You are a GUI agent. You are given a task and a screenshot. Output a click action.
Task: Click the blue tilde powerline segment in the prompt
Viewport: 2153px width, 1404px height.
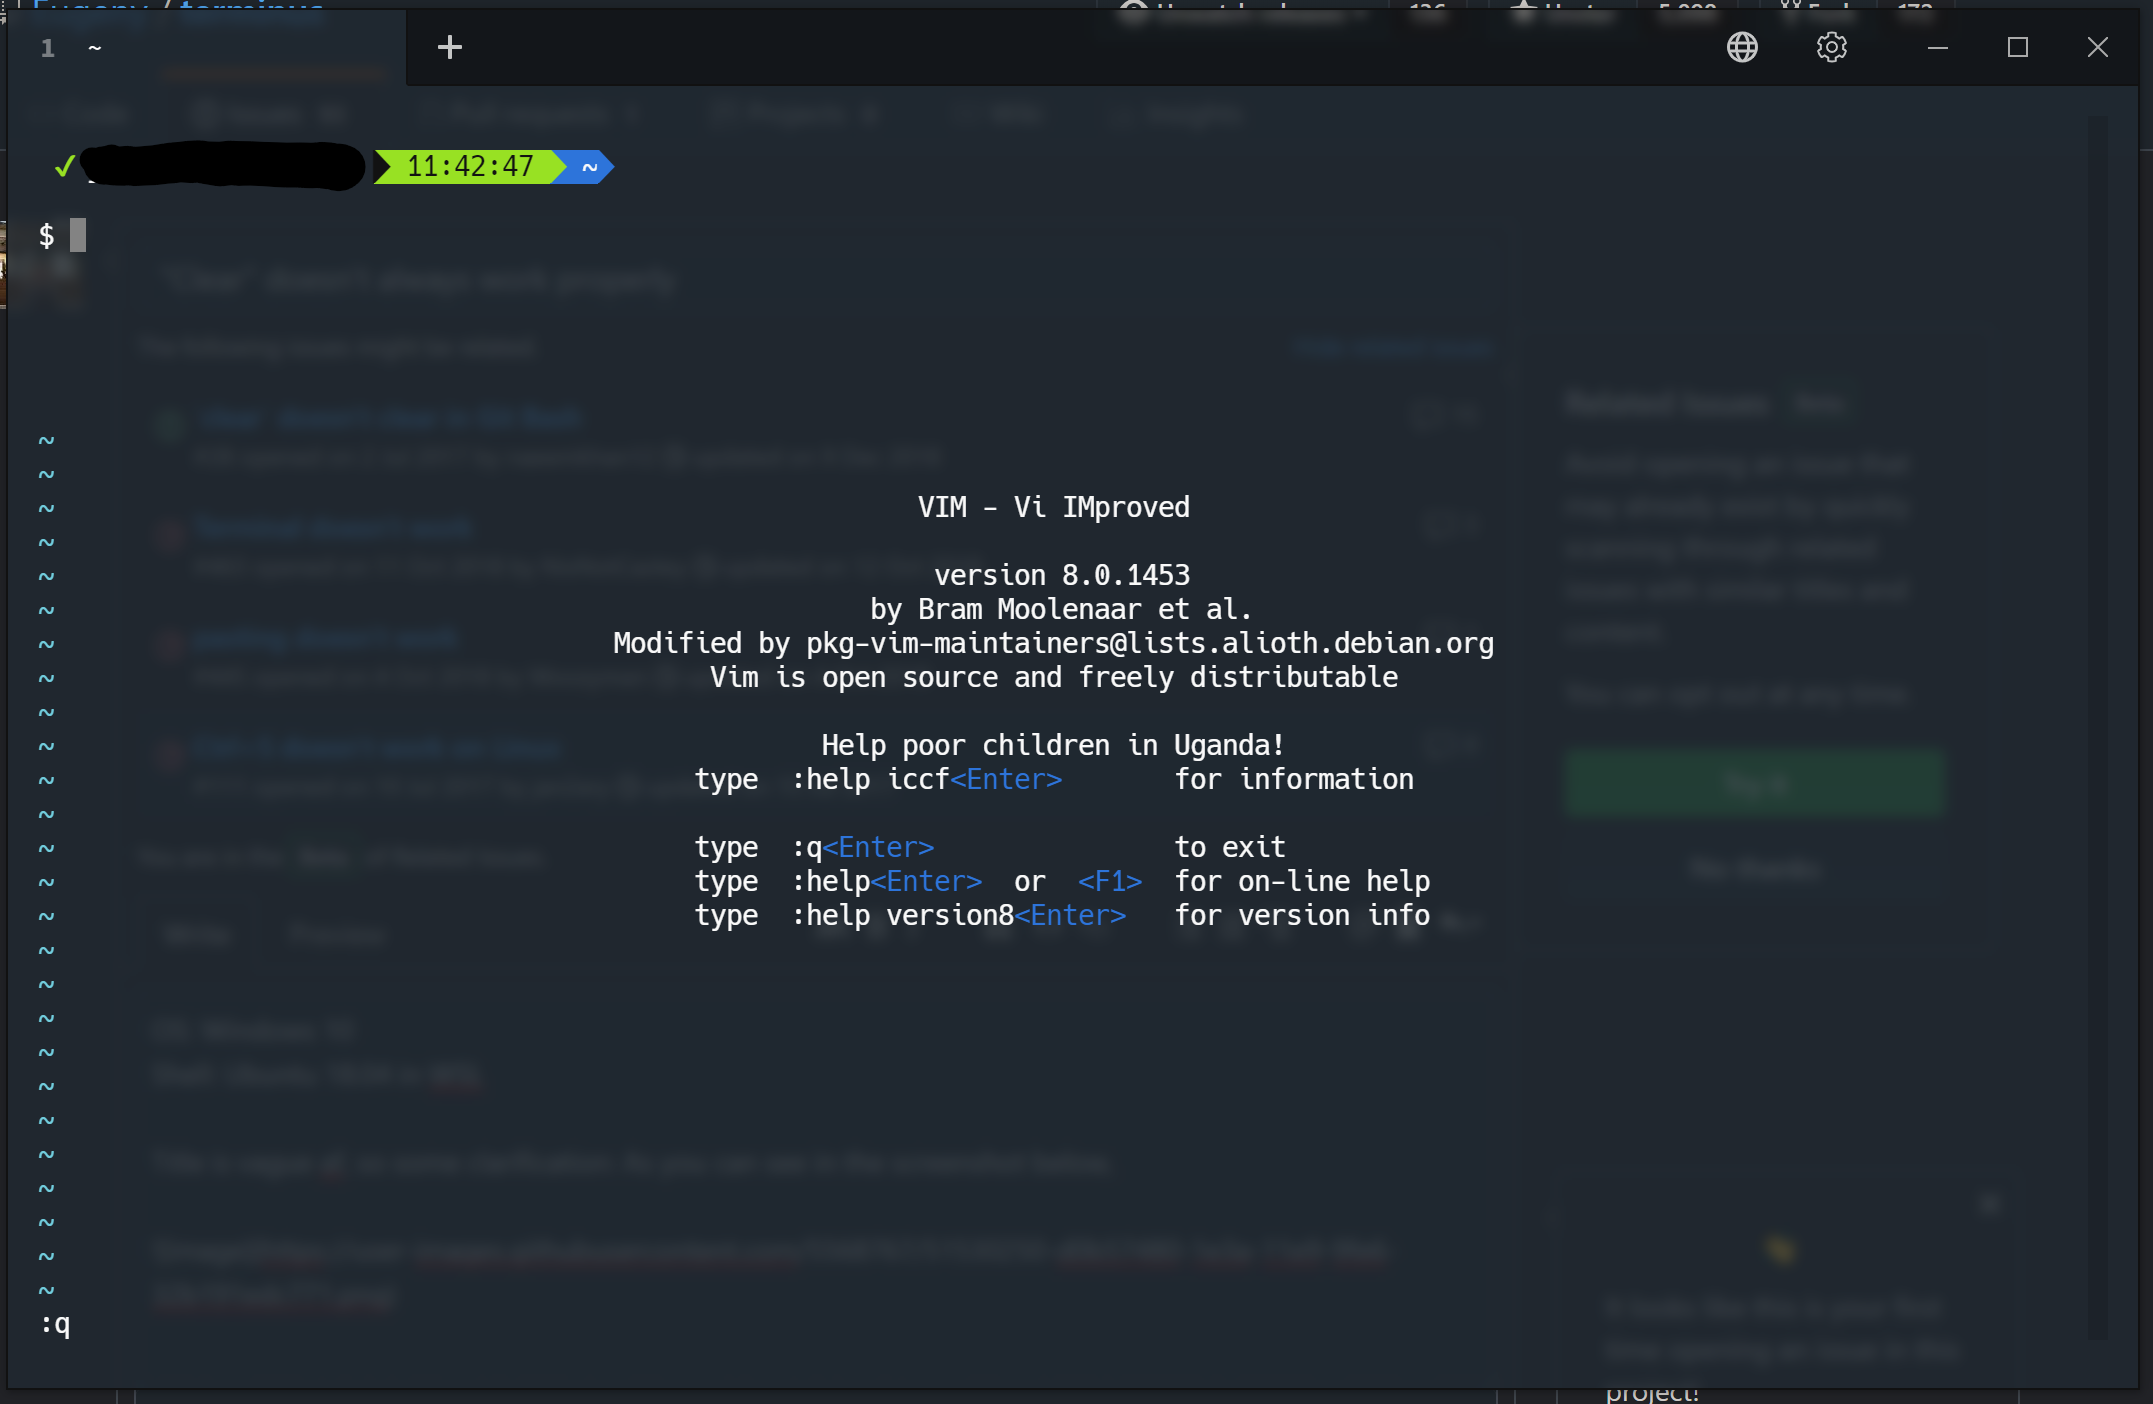[x=588, y=167]
